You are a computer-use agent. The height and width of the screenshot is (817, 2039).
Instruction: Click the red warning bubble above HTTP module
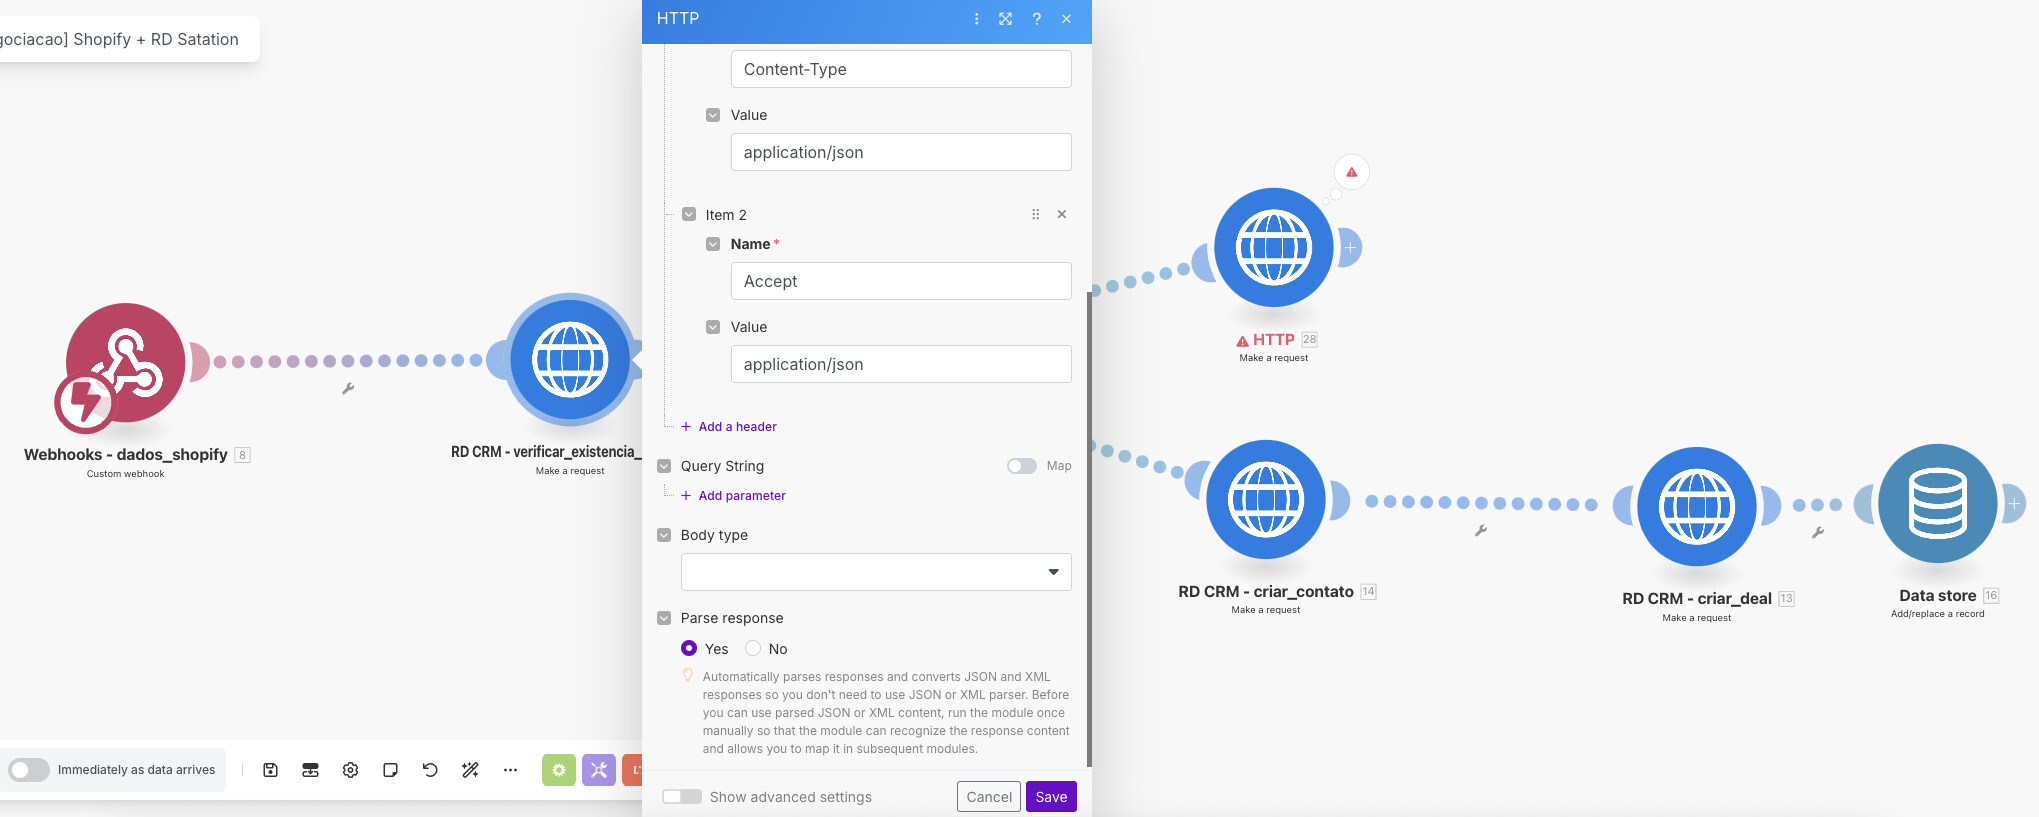point(1351,172)
